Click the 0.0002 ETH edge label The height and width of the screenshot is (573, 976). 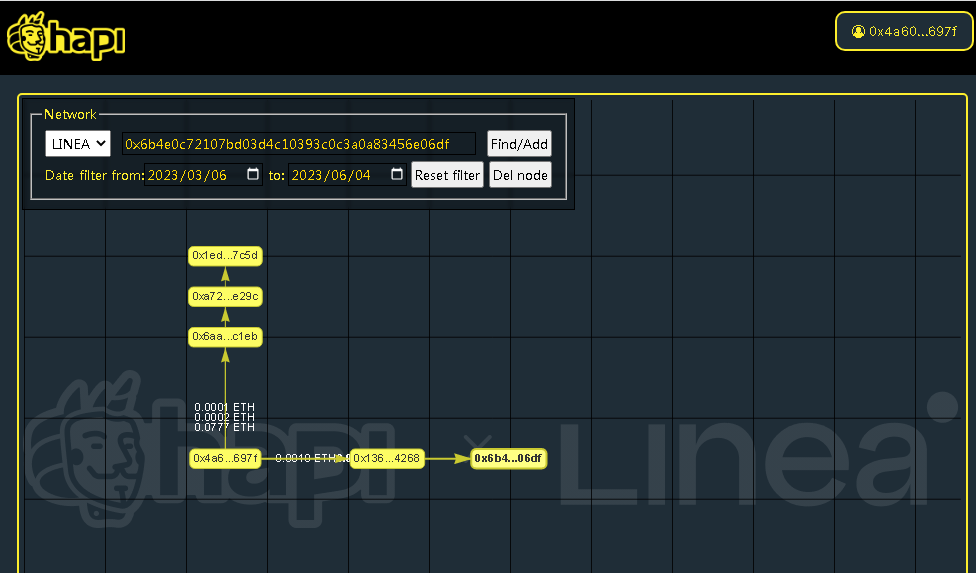[224, 417]
